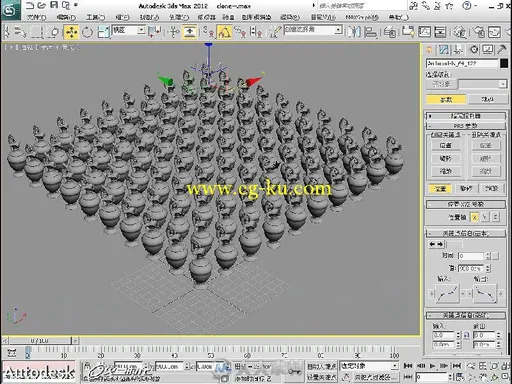Select the Select and Uniform Scale tool
Screen dimensions: 512x384
coord(103,32)
